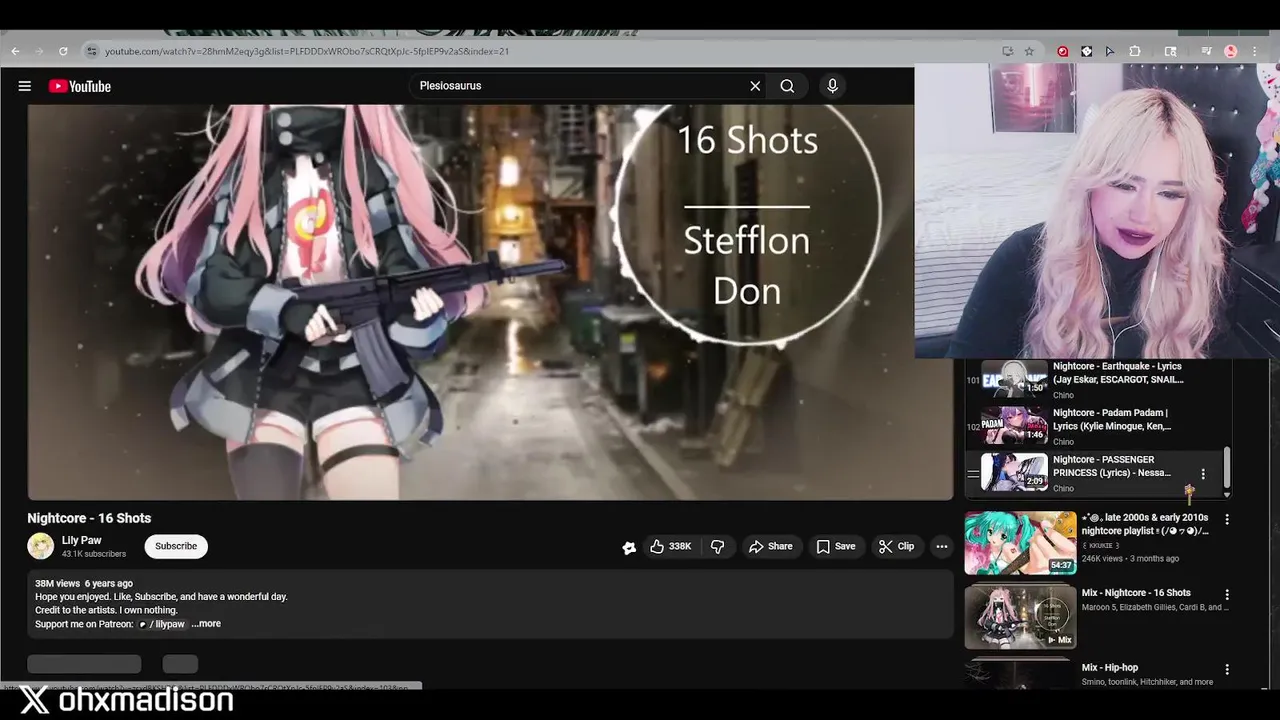View site information icon in address bar
Viewport: 1280px width, 720px height.
pyautogui.click(x=91, y=51)
